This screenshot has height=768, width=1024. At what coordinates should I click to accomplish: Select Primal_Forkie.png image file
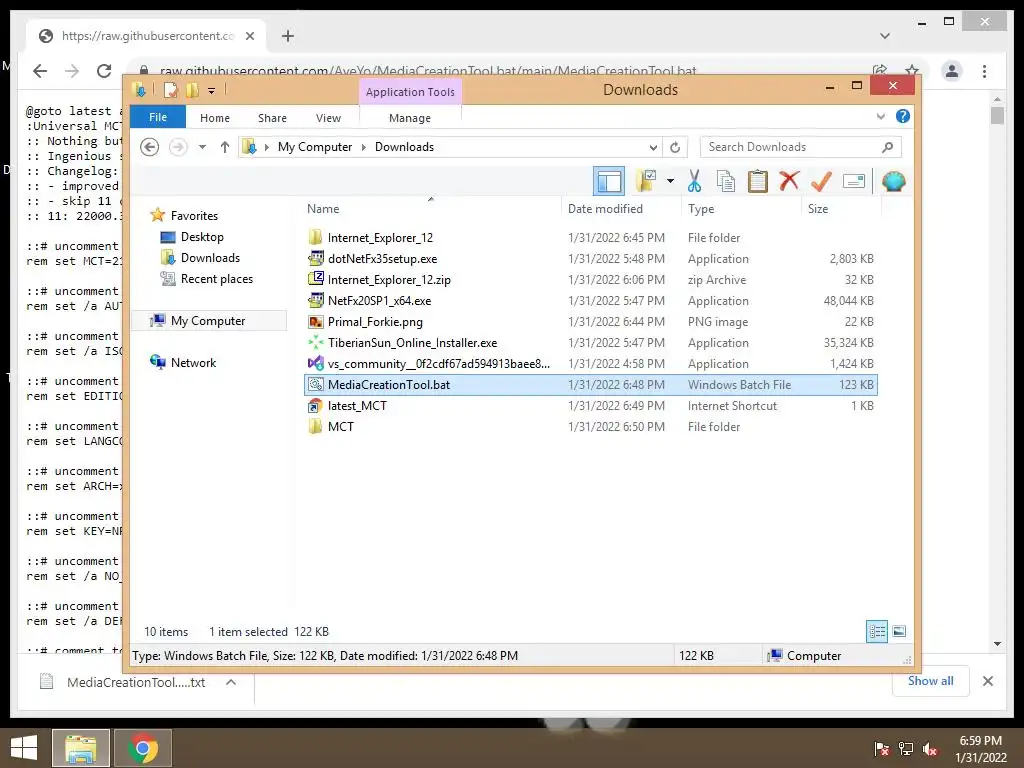(591, 321)
